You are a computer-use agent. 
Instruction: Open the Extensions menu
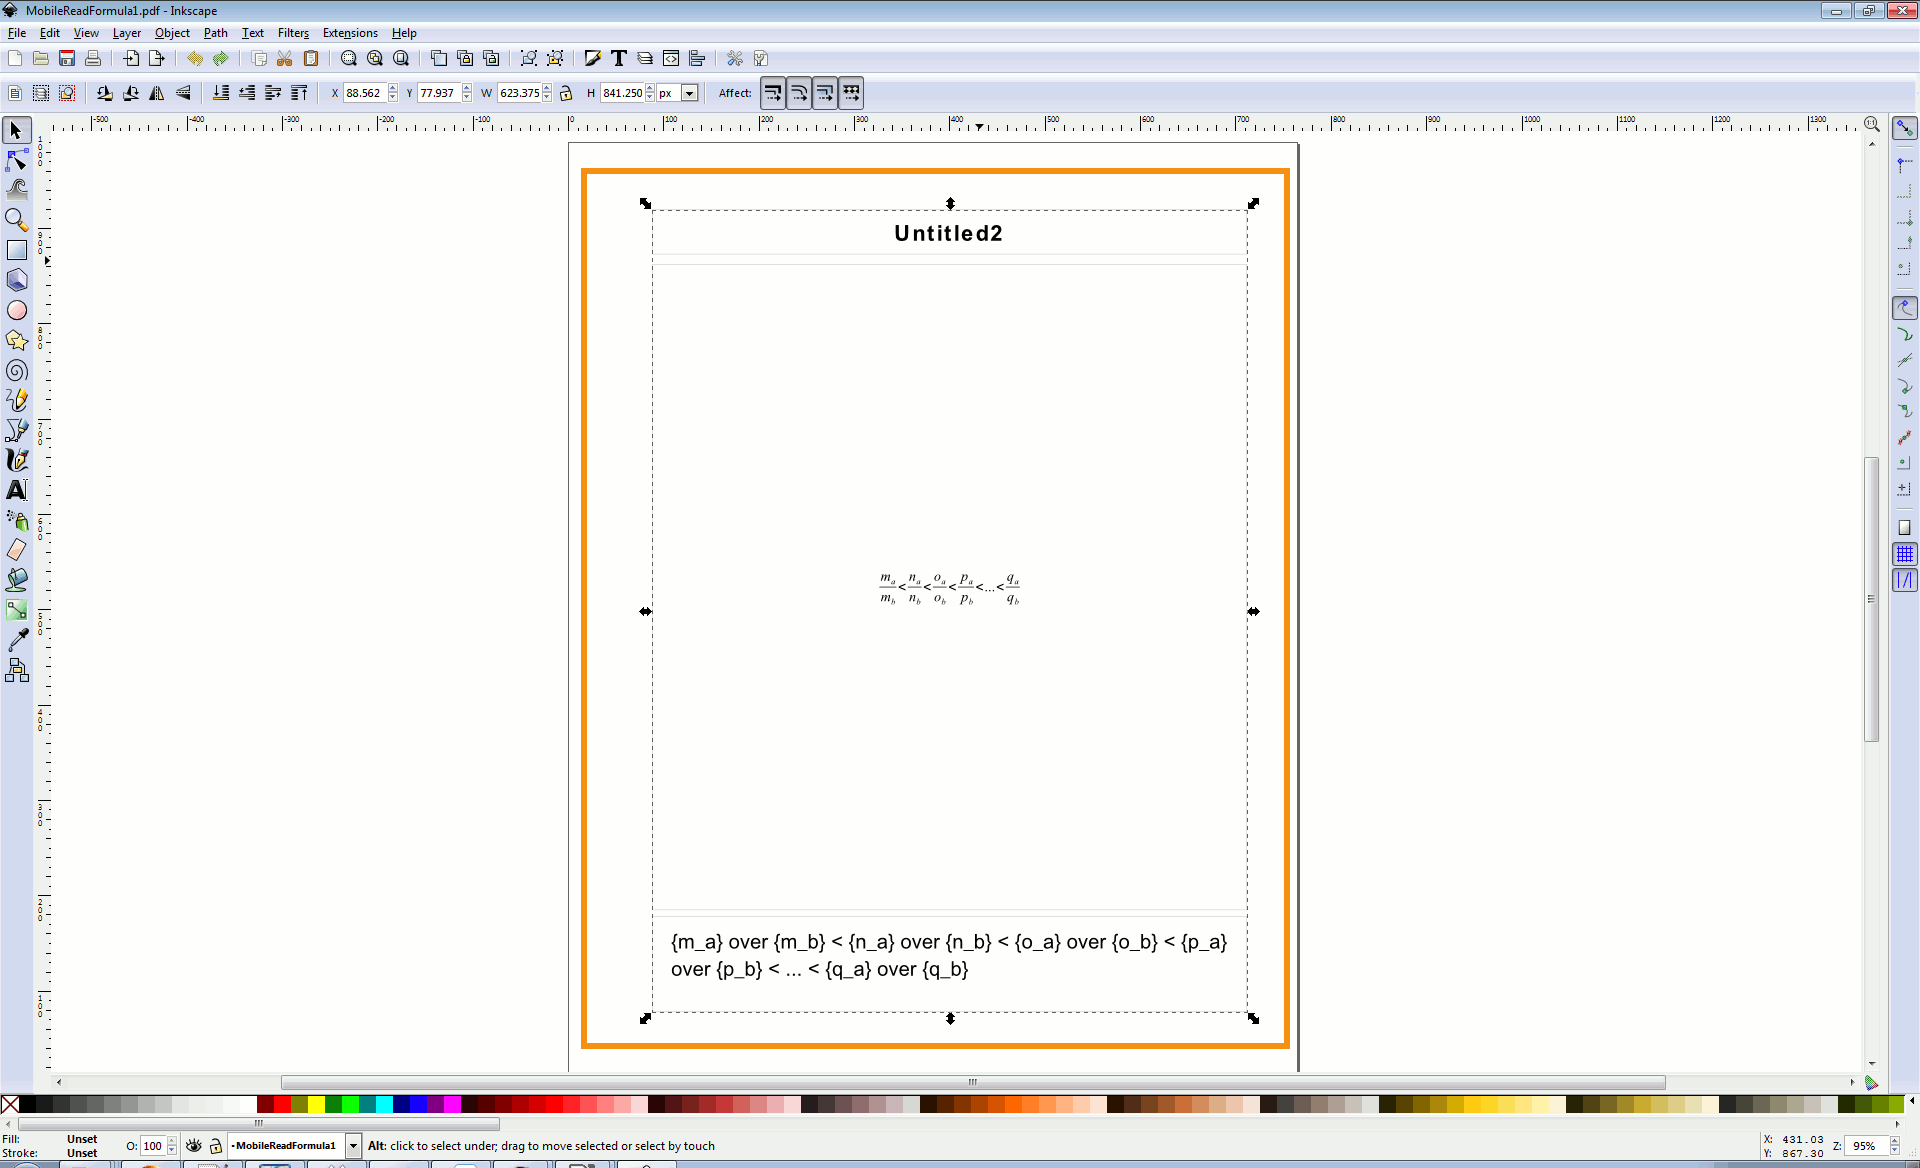tap(350, 33)
